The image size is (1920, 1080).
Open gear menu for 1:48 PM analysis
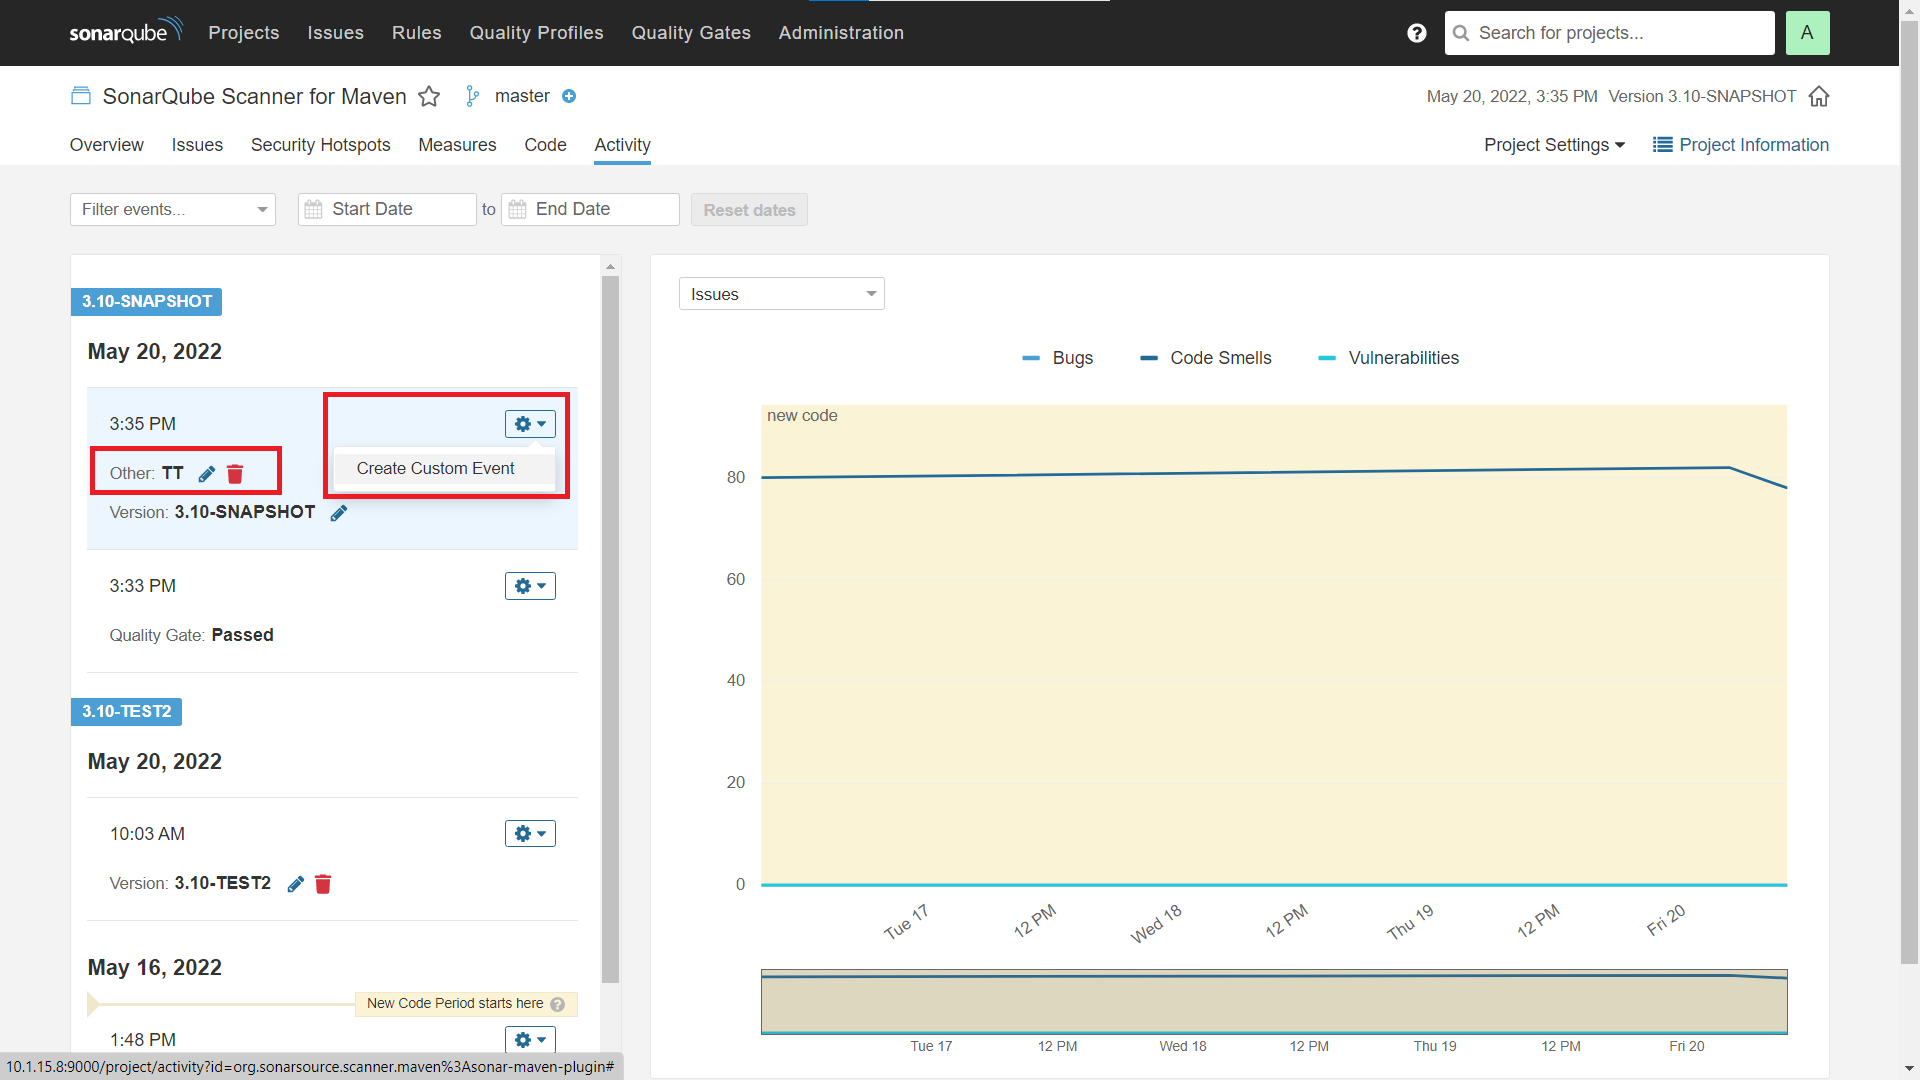pos(530,1040)
